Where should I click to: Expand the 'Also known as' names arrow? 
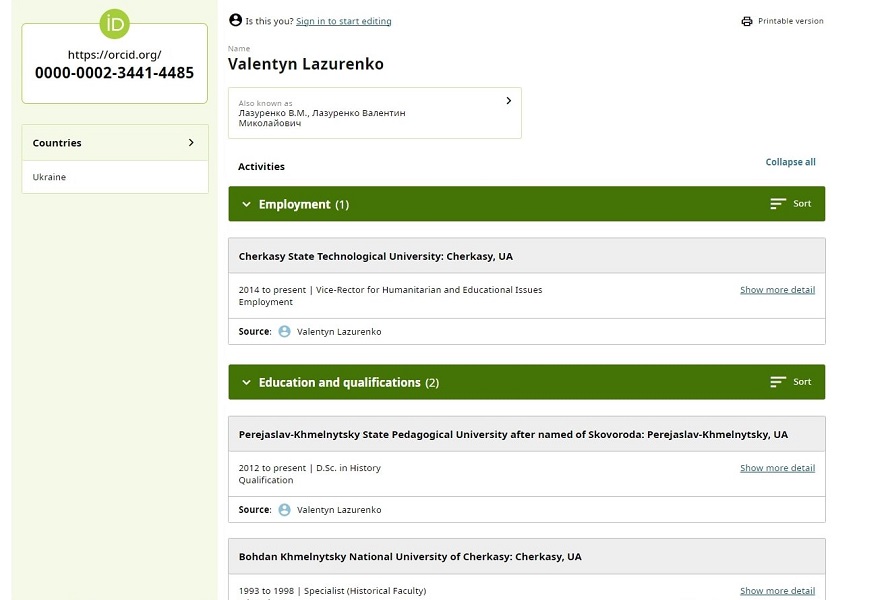pos(509,101)
